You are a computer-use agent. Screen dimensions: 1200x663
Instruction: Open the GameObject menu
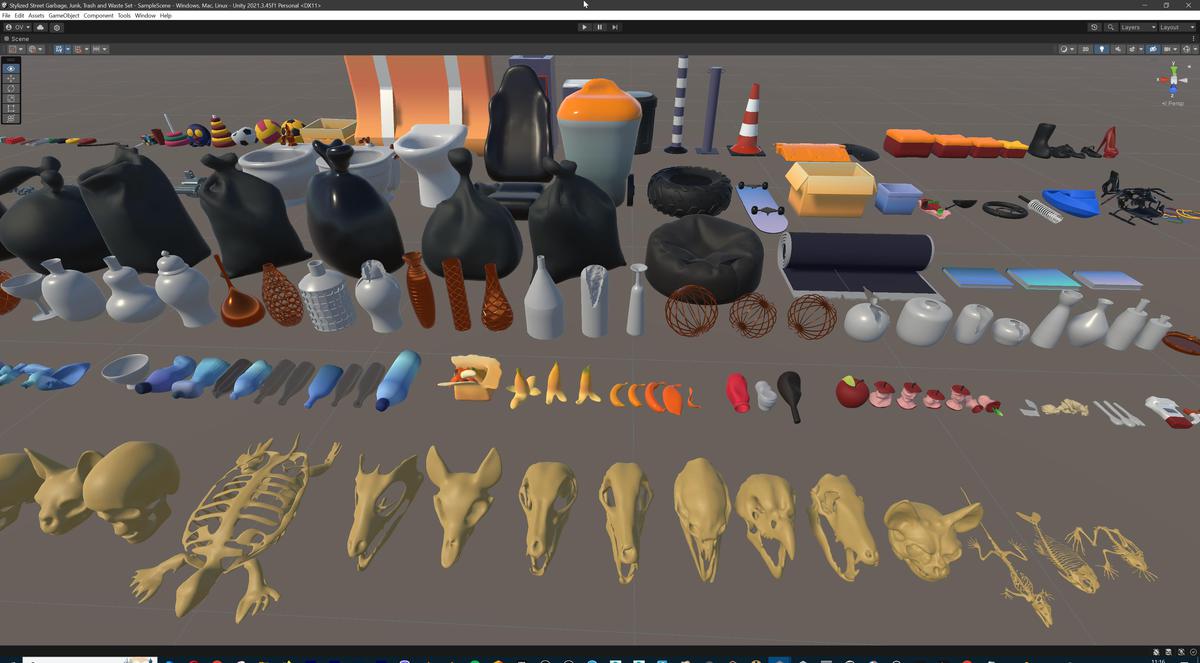pyautogui.click(x=62, y=15)
